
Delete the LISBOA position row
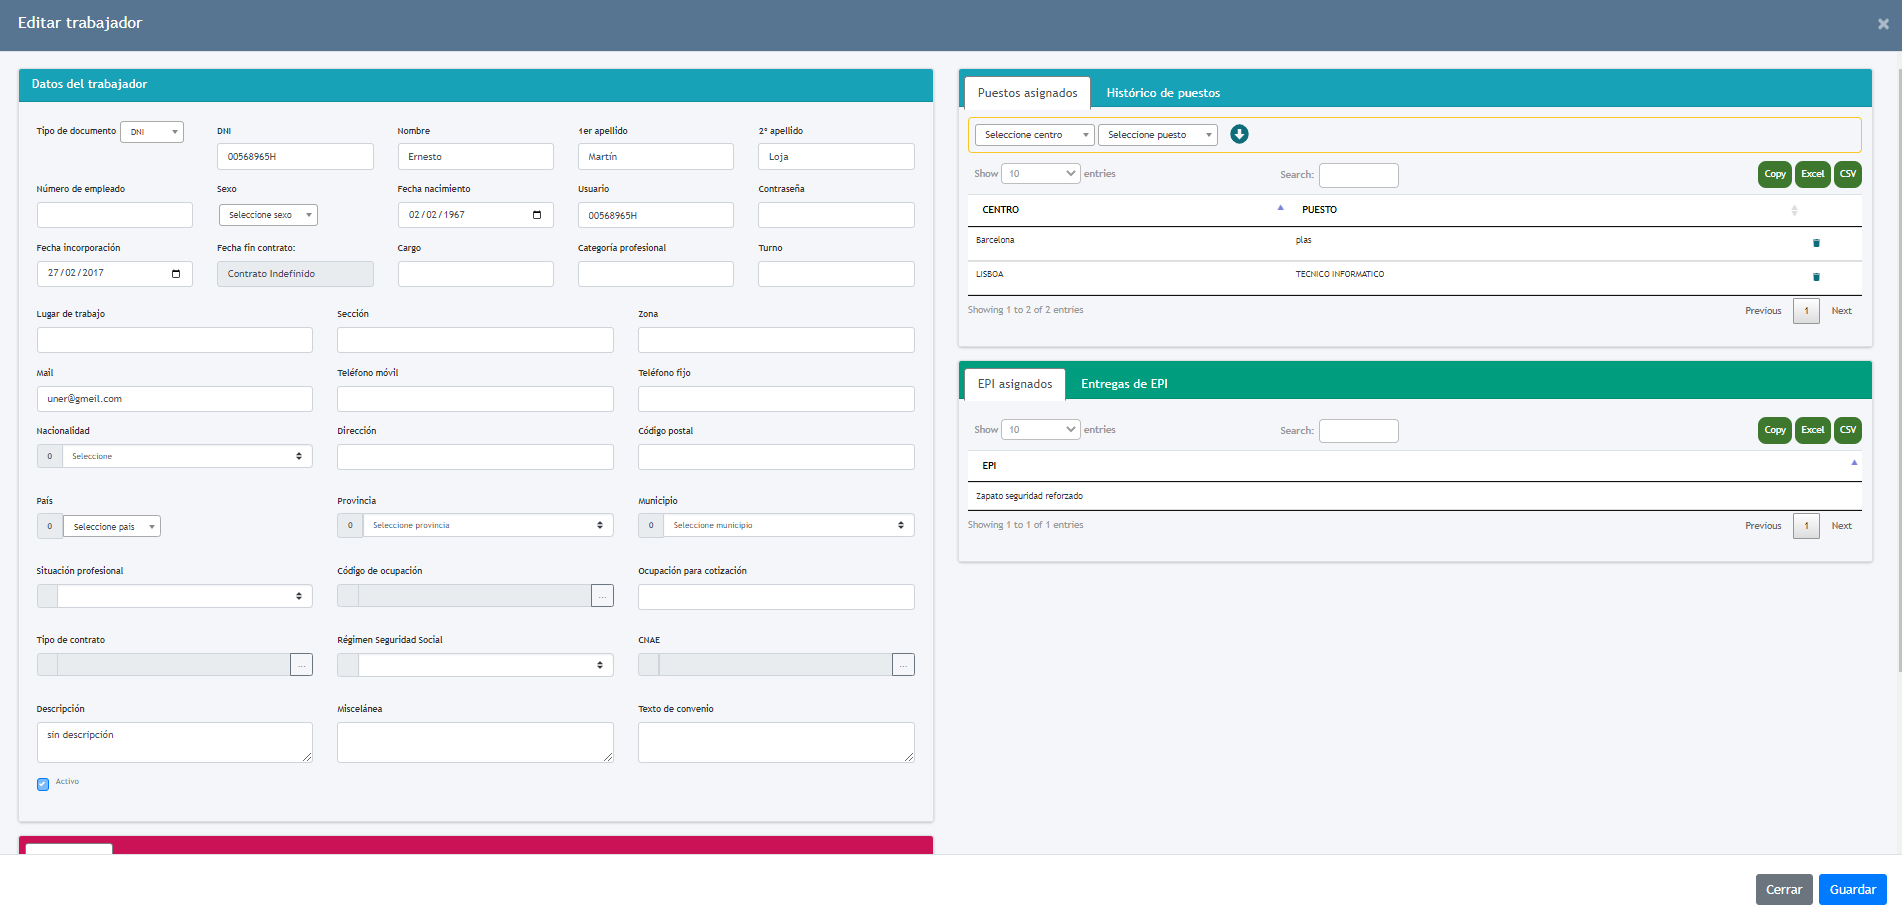tap(1816, 277)
